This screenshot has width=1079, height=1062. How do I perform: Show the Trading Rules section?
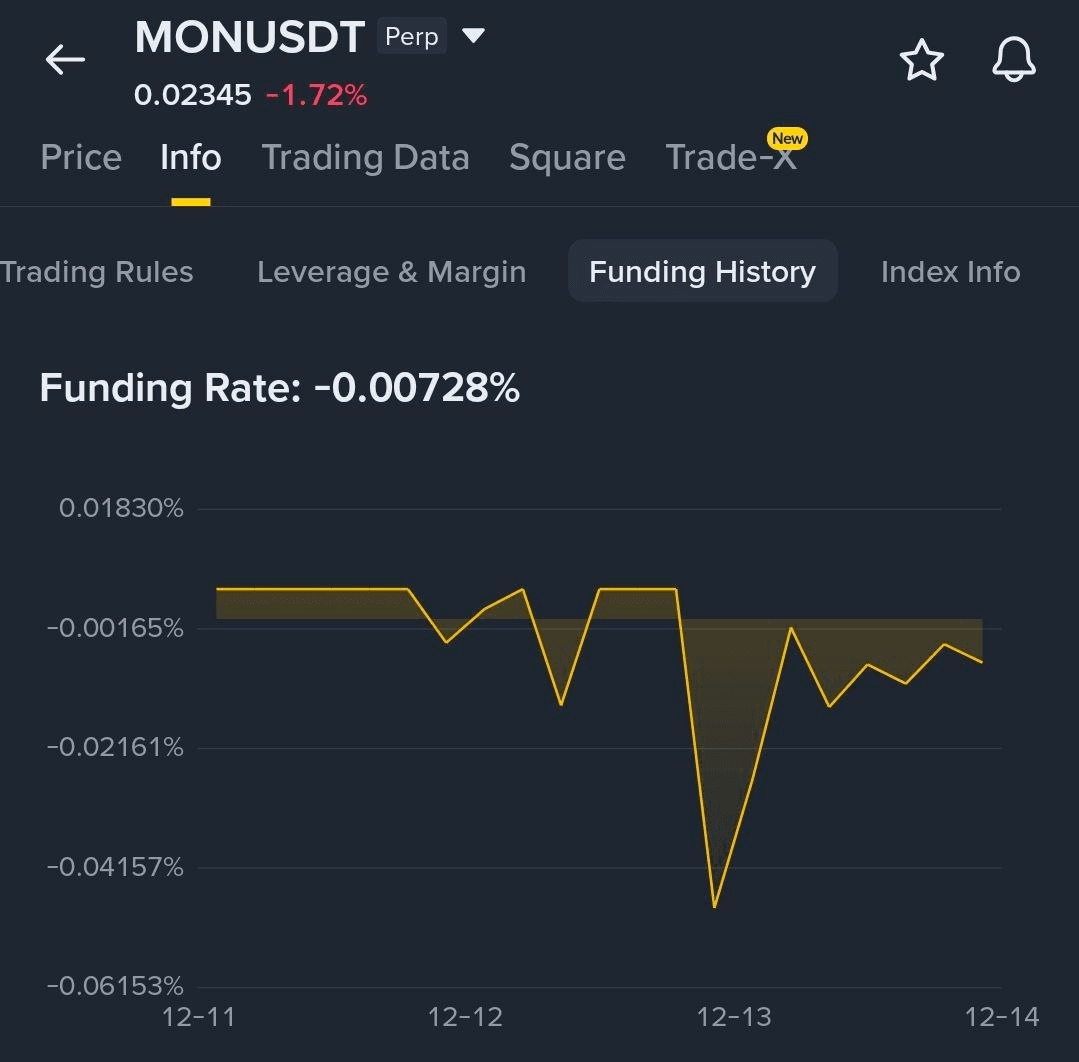point(97,272)
